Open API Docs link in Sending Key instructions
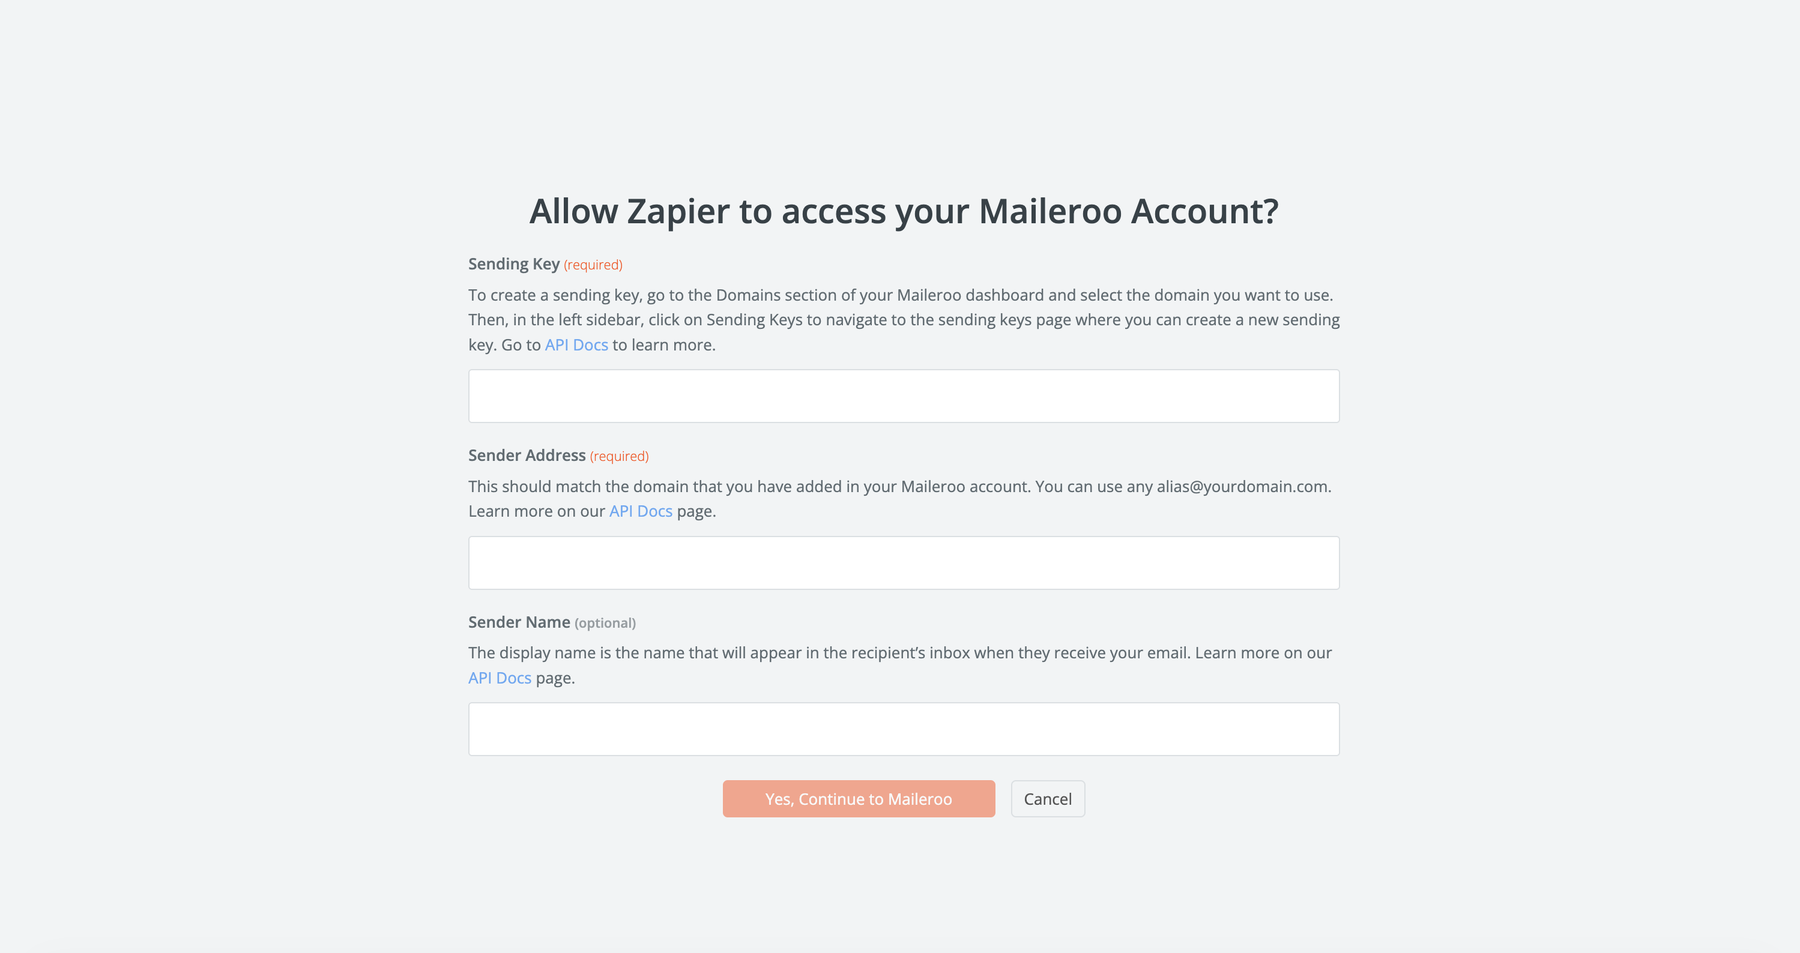The image size is (1800, 953). (x=576, y=345)
